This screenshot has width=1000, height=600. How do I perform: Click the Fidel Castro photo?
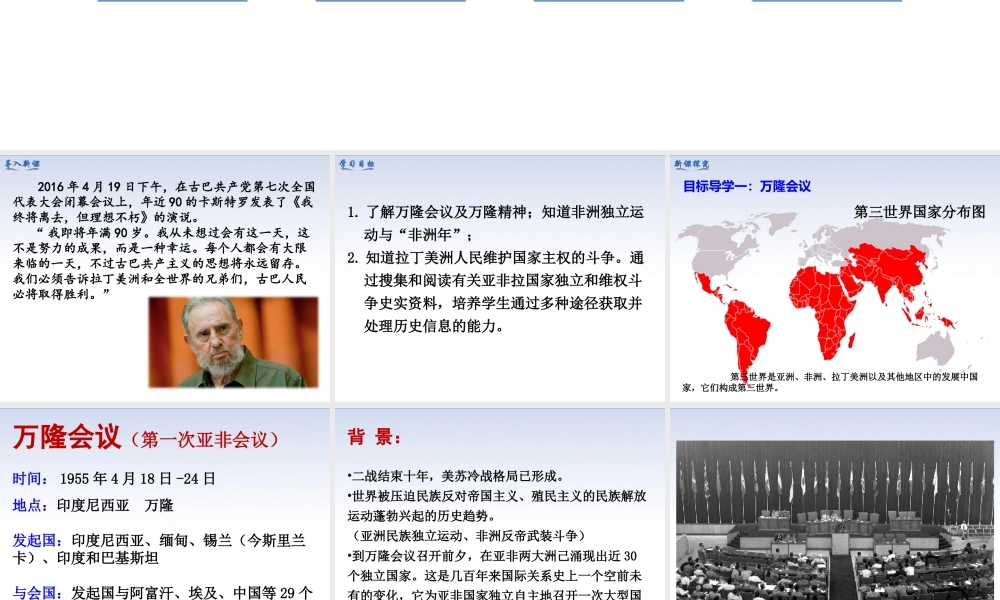233,342
